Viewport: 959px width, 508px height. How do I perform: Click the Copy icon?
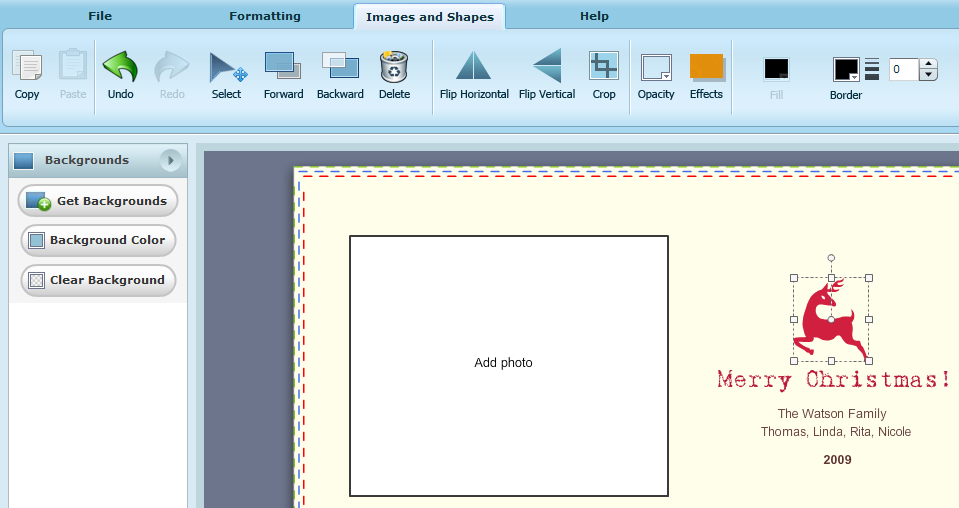pos(27,66)
